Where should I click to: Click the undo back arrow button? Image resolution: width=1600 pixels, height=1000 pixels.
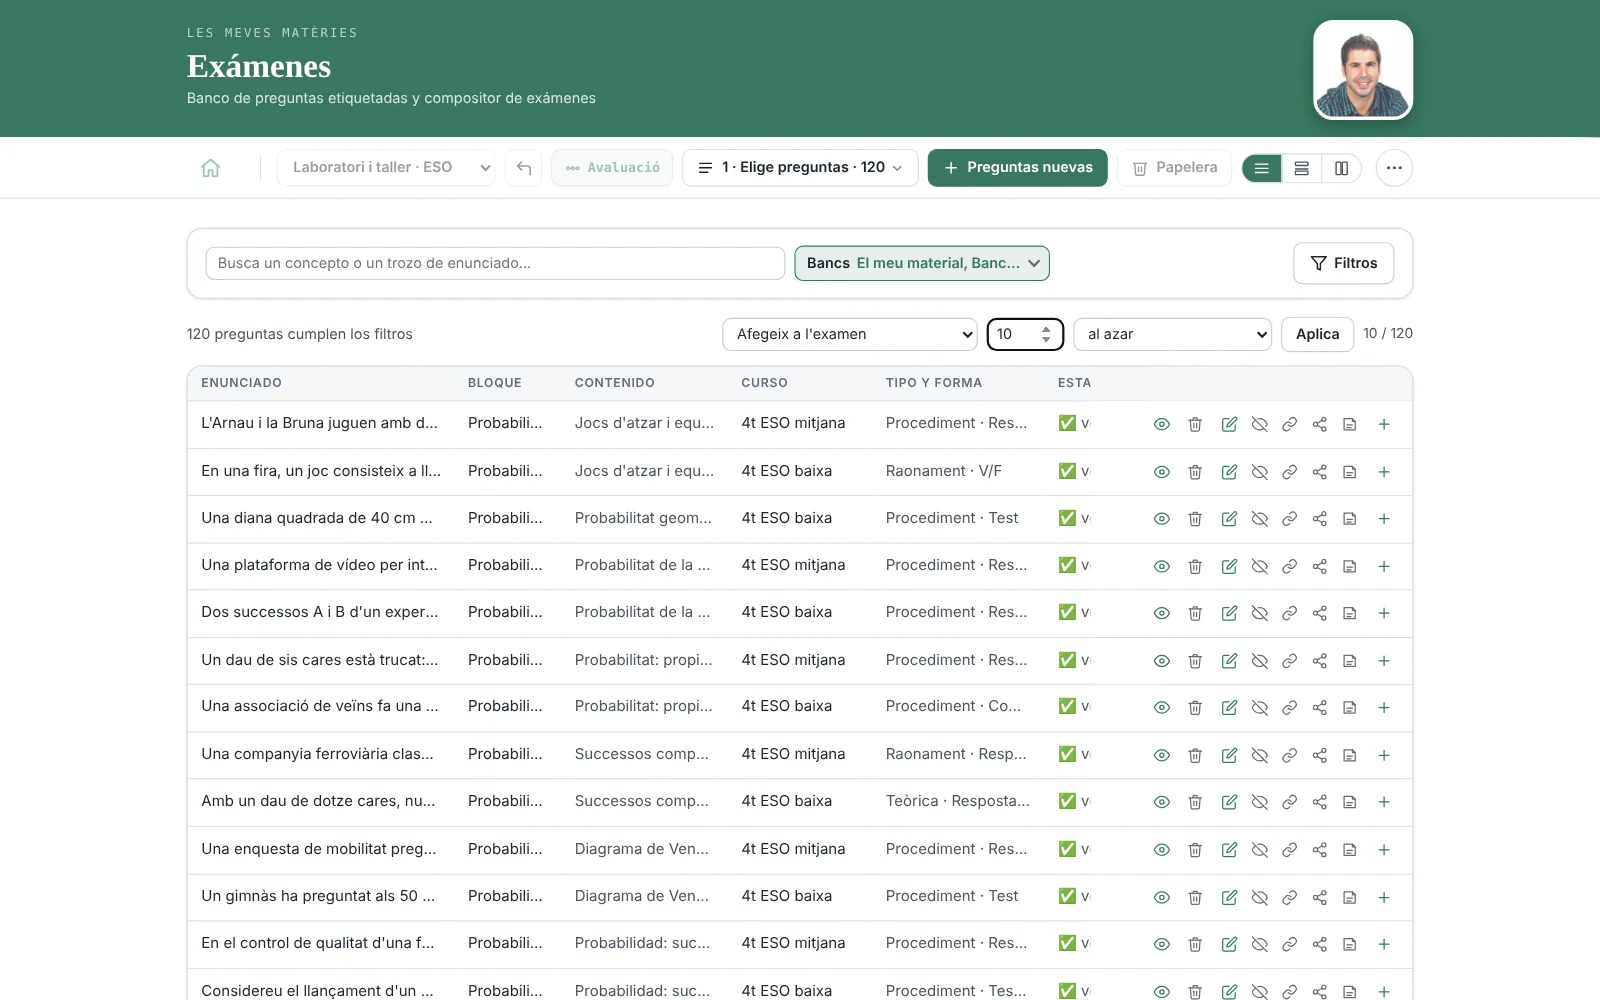point(523,168)
